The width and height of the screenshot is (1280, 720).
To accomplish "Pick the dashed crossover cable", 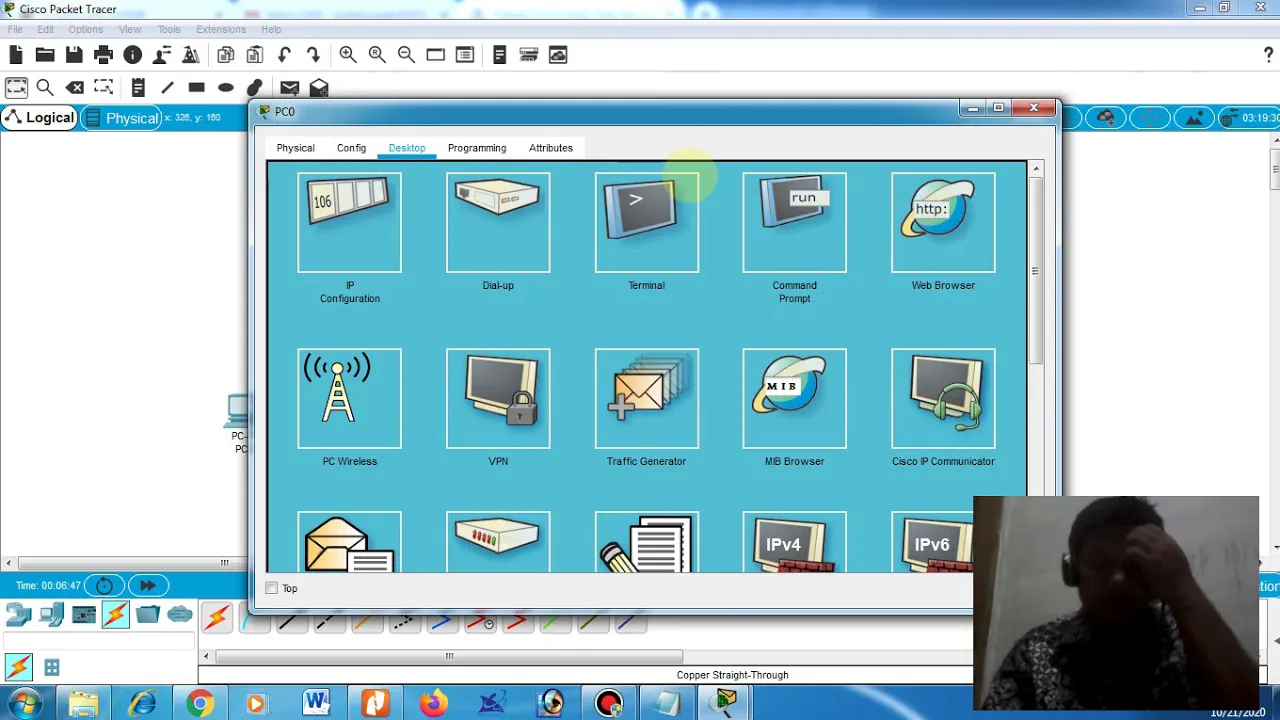I will click(403, 623).
